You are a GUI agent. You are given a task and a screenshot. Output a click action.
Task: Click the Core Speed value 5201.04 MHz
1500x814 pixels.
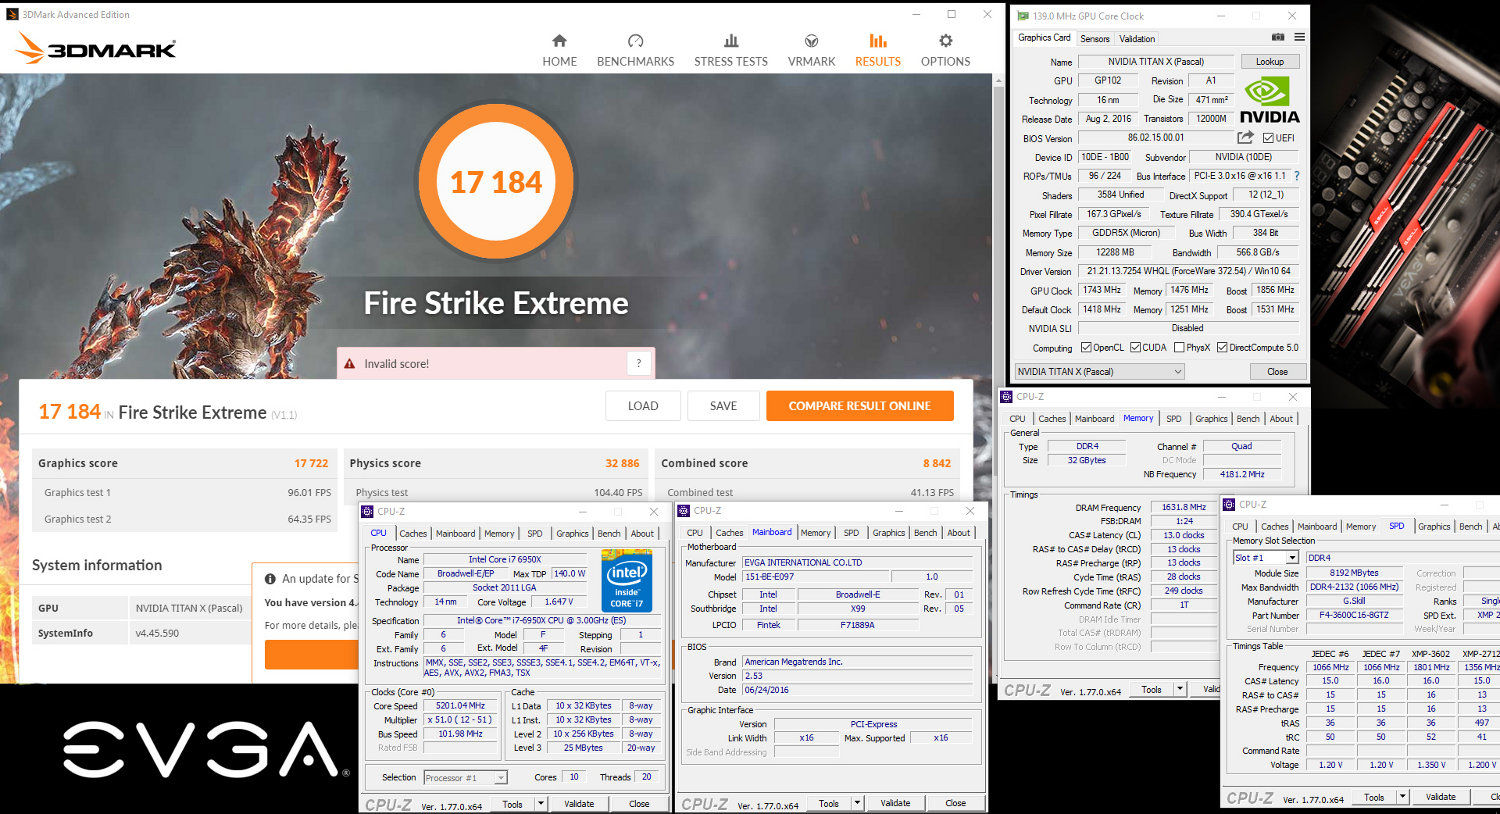tap(460, 706)
